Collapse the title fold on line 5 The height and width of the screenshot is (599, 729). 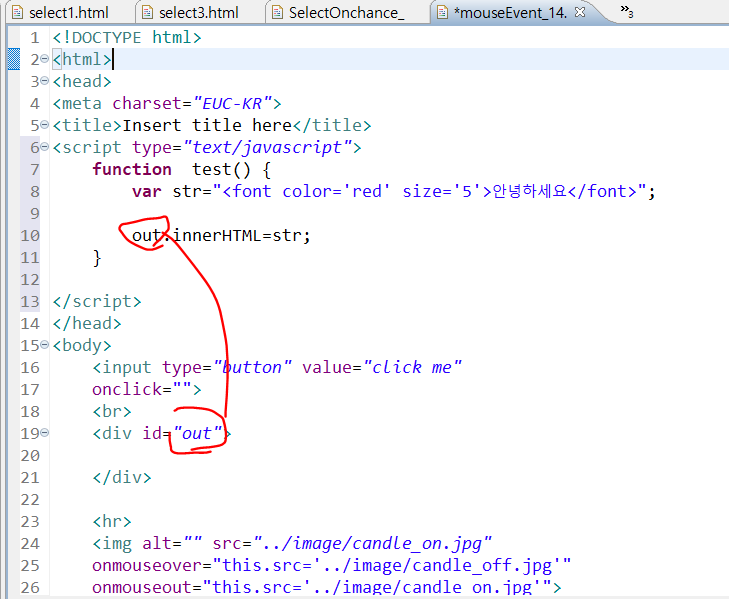[45, 125]
